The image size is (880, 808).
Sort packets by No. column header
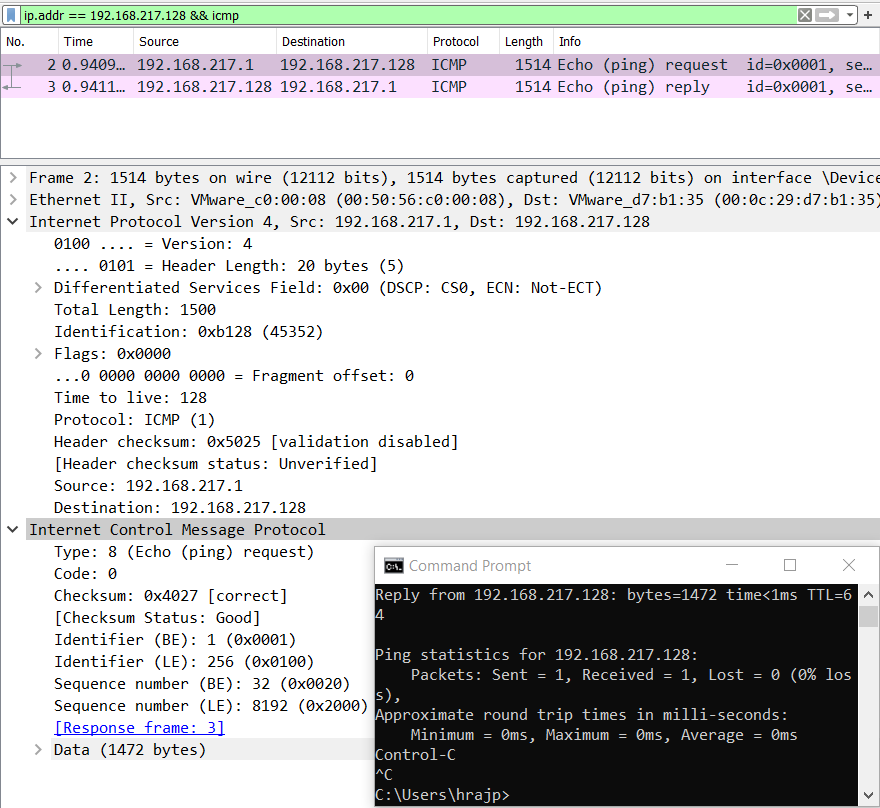[29, 42]
